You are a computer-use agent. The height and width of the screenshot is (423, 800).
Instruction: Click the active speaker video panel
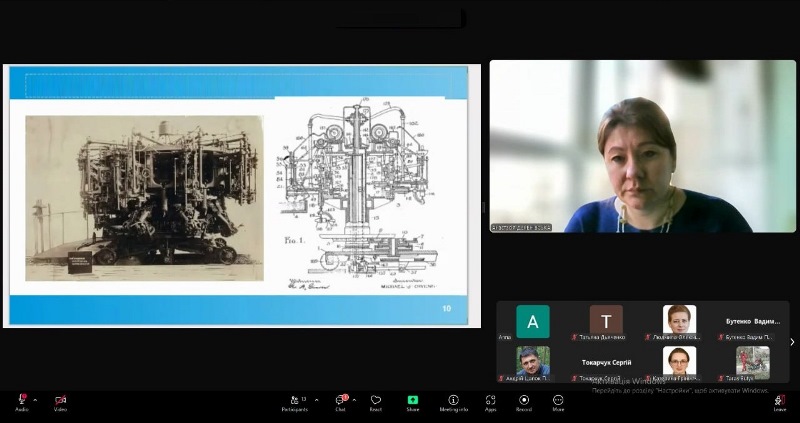[642, 146]
